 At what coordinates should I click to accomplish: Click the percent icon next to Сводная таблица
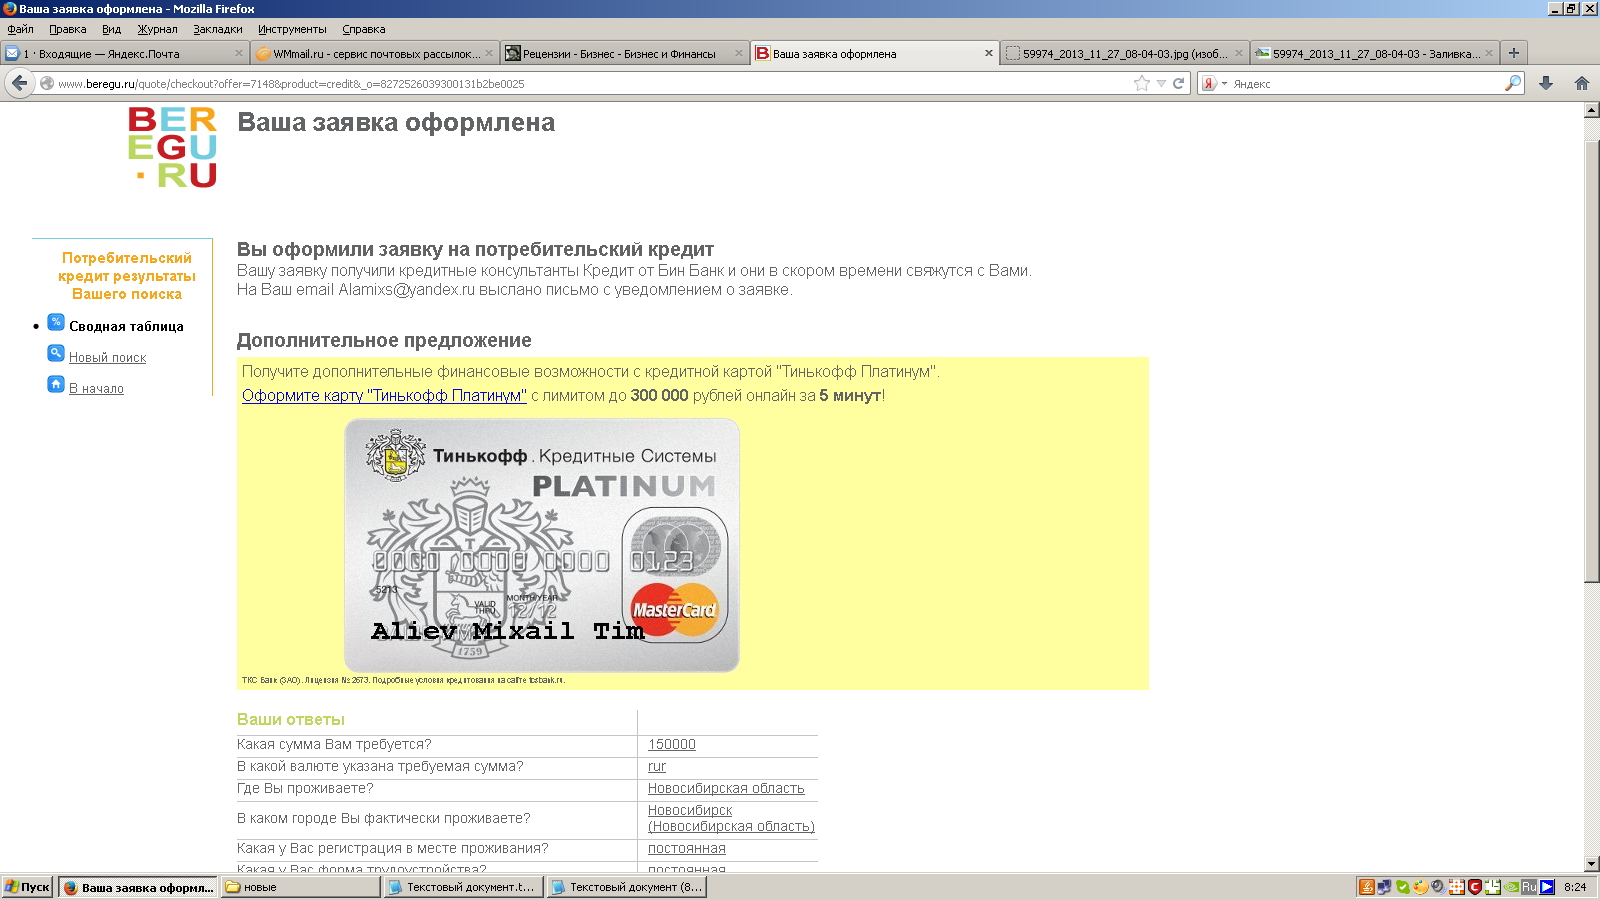[56, 322]
